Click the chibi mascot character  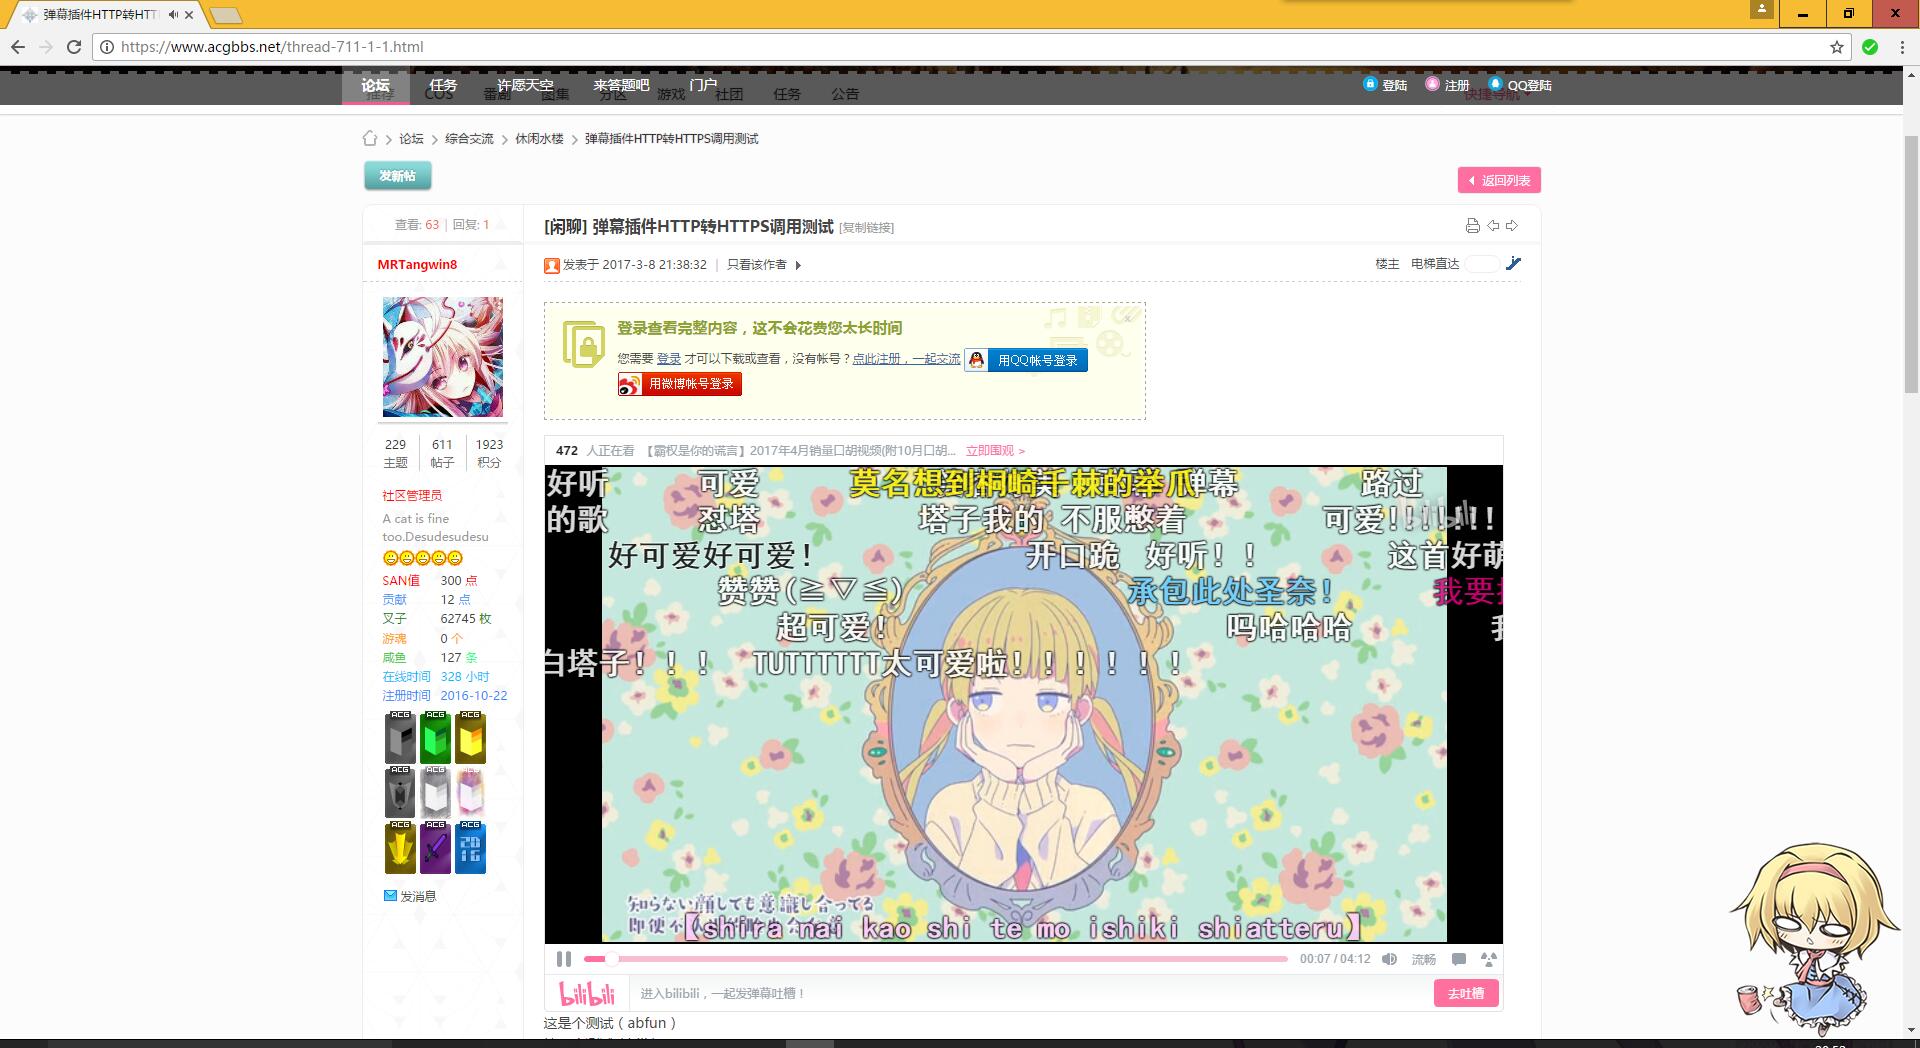[1815, 938]
